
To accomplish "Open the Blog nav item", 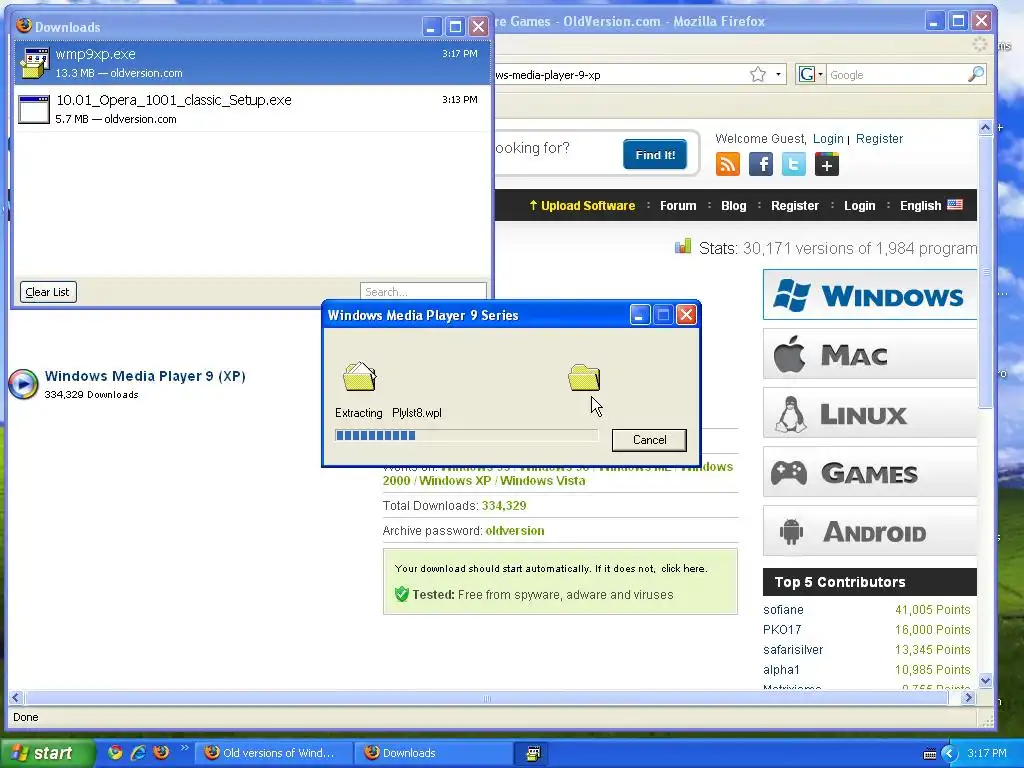I will [x=733, y=205].
